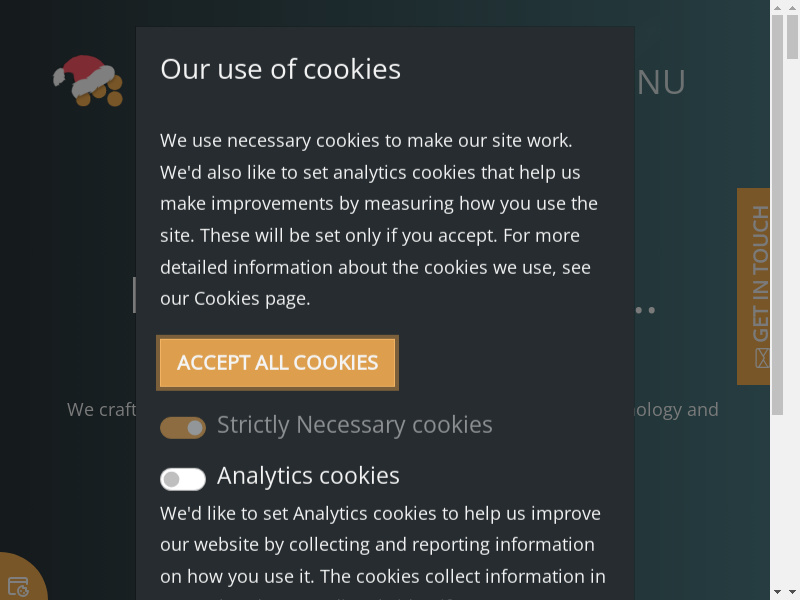This screenshot has height=600, width=800.
Task: Click the Analytics cookies description paragraph
Action: pyautogui.click(x=380, y=545)
